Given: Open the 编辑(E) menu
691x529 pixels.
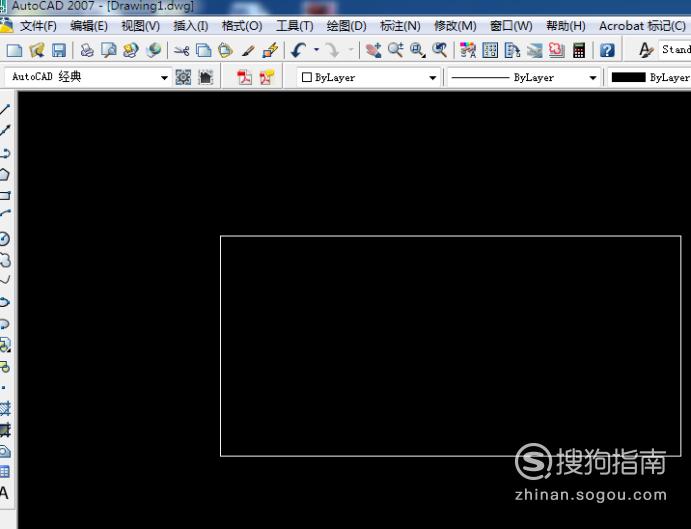Looking at the screenshot, I should (x=89, y=26).
